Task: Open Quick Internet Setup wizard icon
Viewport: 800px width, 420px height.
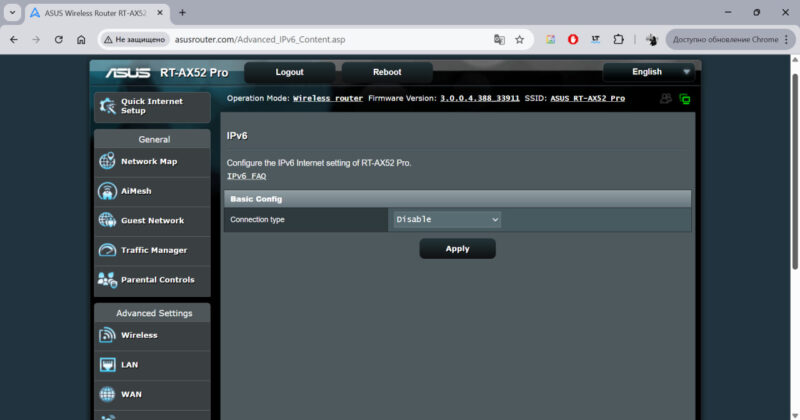Action: pyautogui.click(x=107, y=106)
